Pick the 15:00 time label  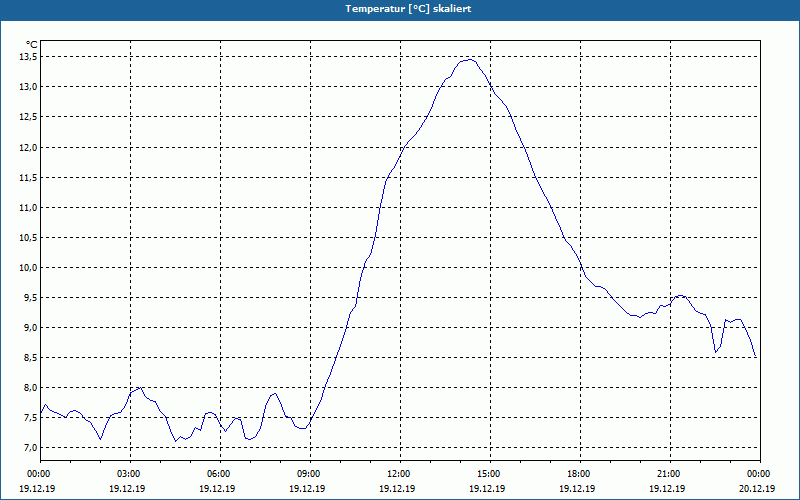click(x=490, y=474)
